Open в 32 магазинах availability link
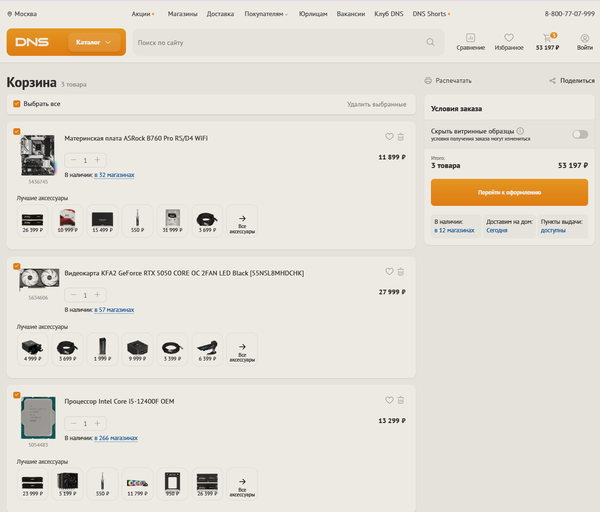600x512 pixels. tap(114, 175)
